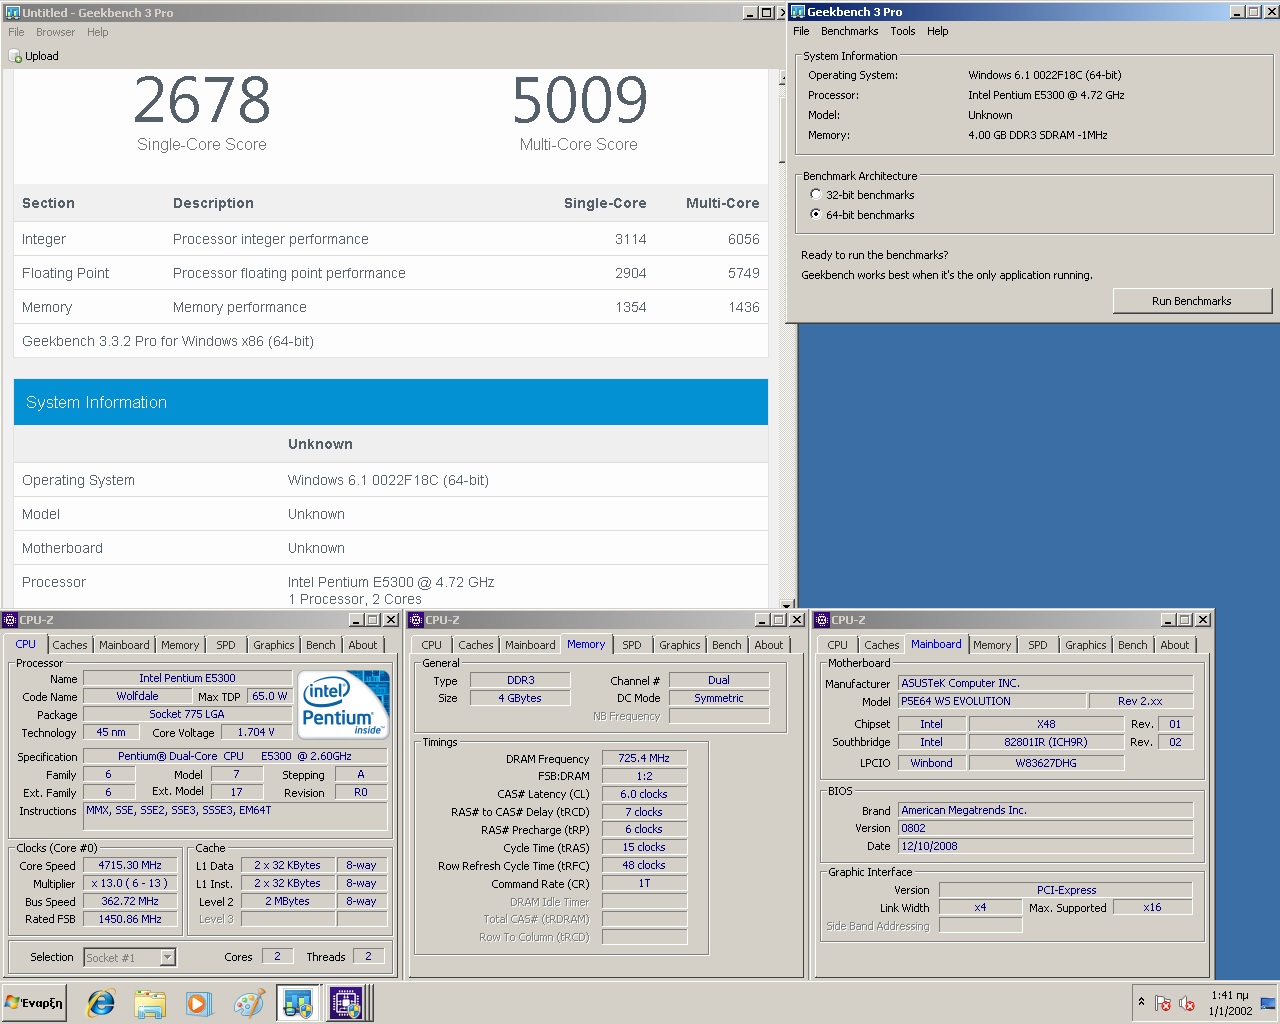
Task: Open About tab in the Memory-tab CPU-Z window
Action: click(x=769, y=645)
